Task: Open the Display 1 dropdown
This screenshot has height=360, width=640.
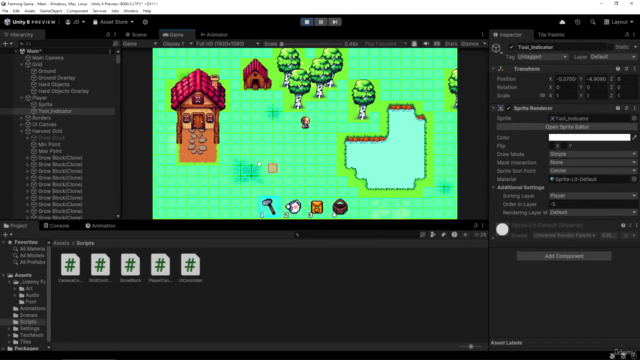Action: click(x=177, y=44)
